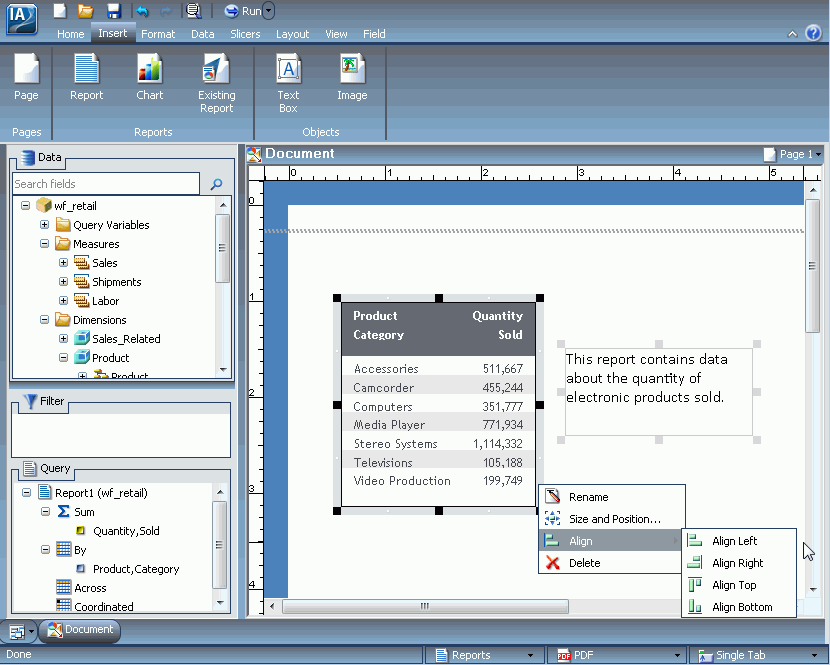The width and height of the screenshot is (830, 665).
Task: Expand the Labor measure group
Action: tap(64, 301)
